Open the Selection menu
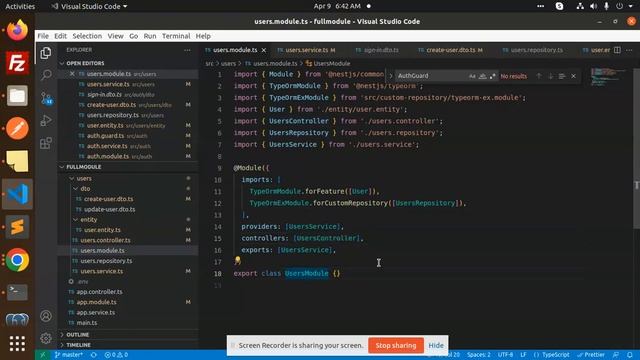This screenshot has height=360, width=640. click(x=87, y=36)
